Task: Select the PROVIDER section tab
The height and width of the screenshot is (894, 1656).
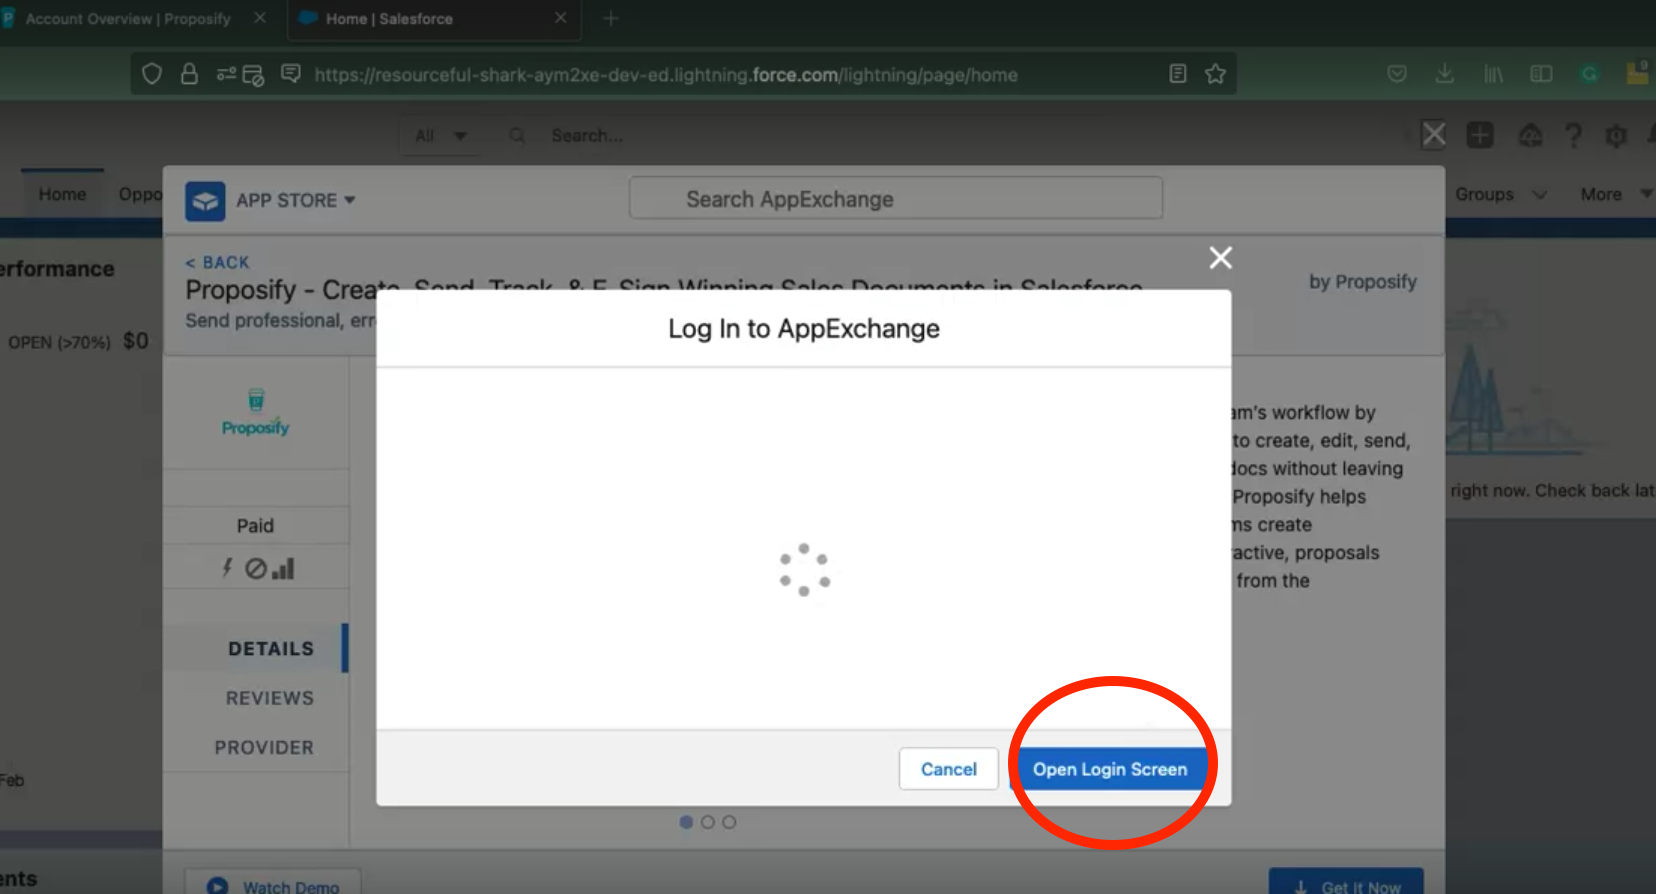Action: pos(264,747)
